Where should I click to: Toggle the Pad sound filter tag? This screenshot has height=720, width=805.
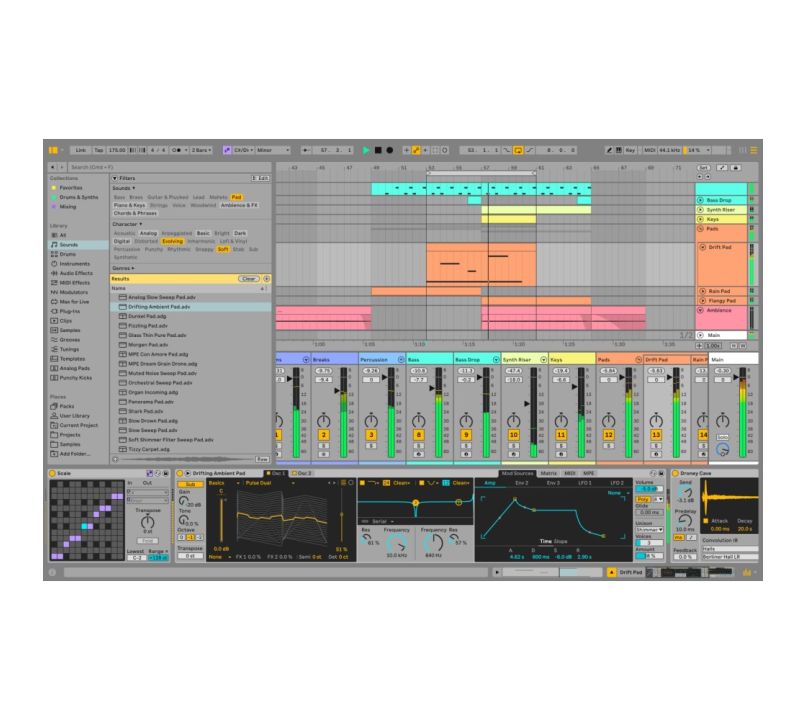[x=237, y=197]
